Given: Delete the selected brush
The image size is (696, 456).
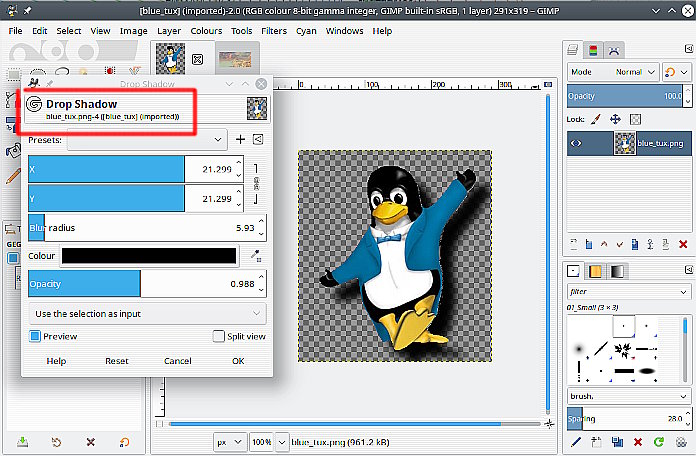Looking at the screenshot, I should pos(638,442).
